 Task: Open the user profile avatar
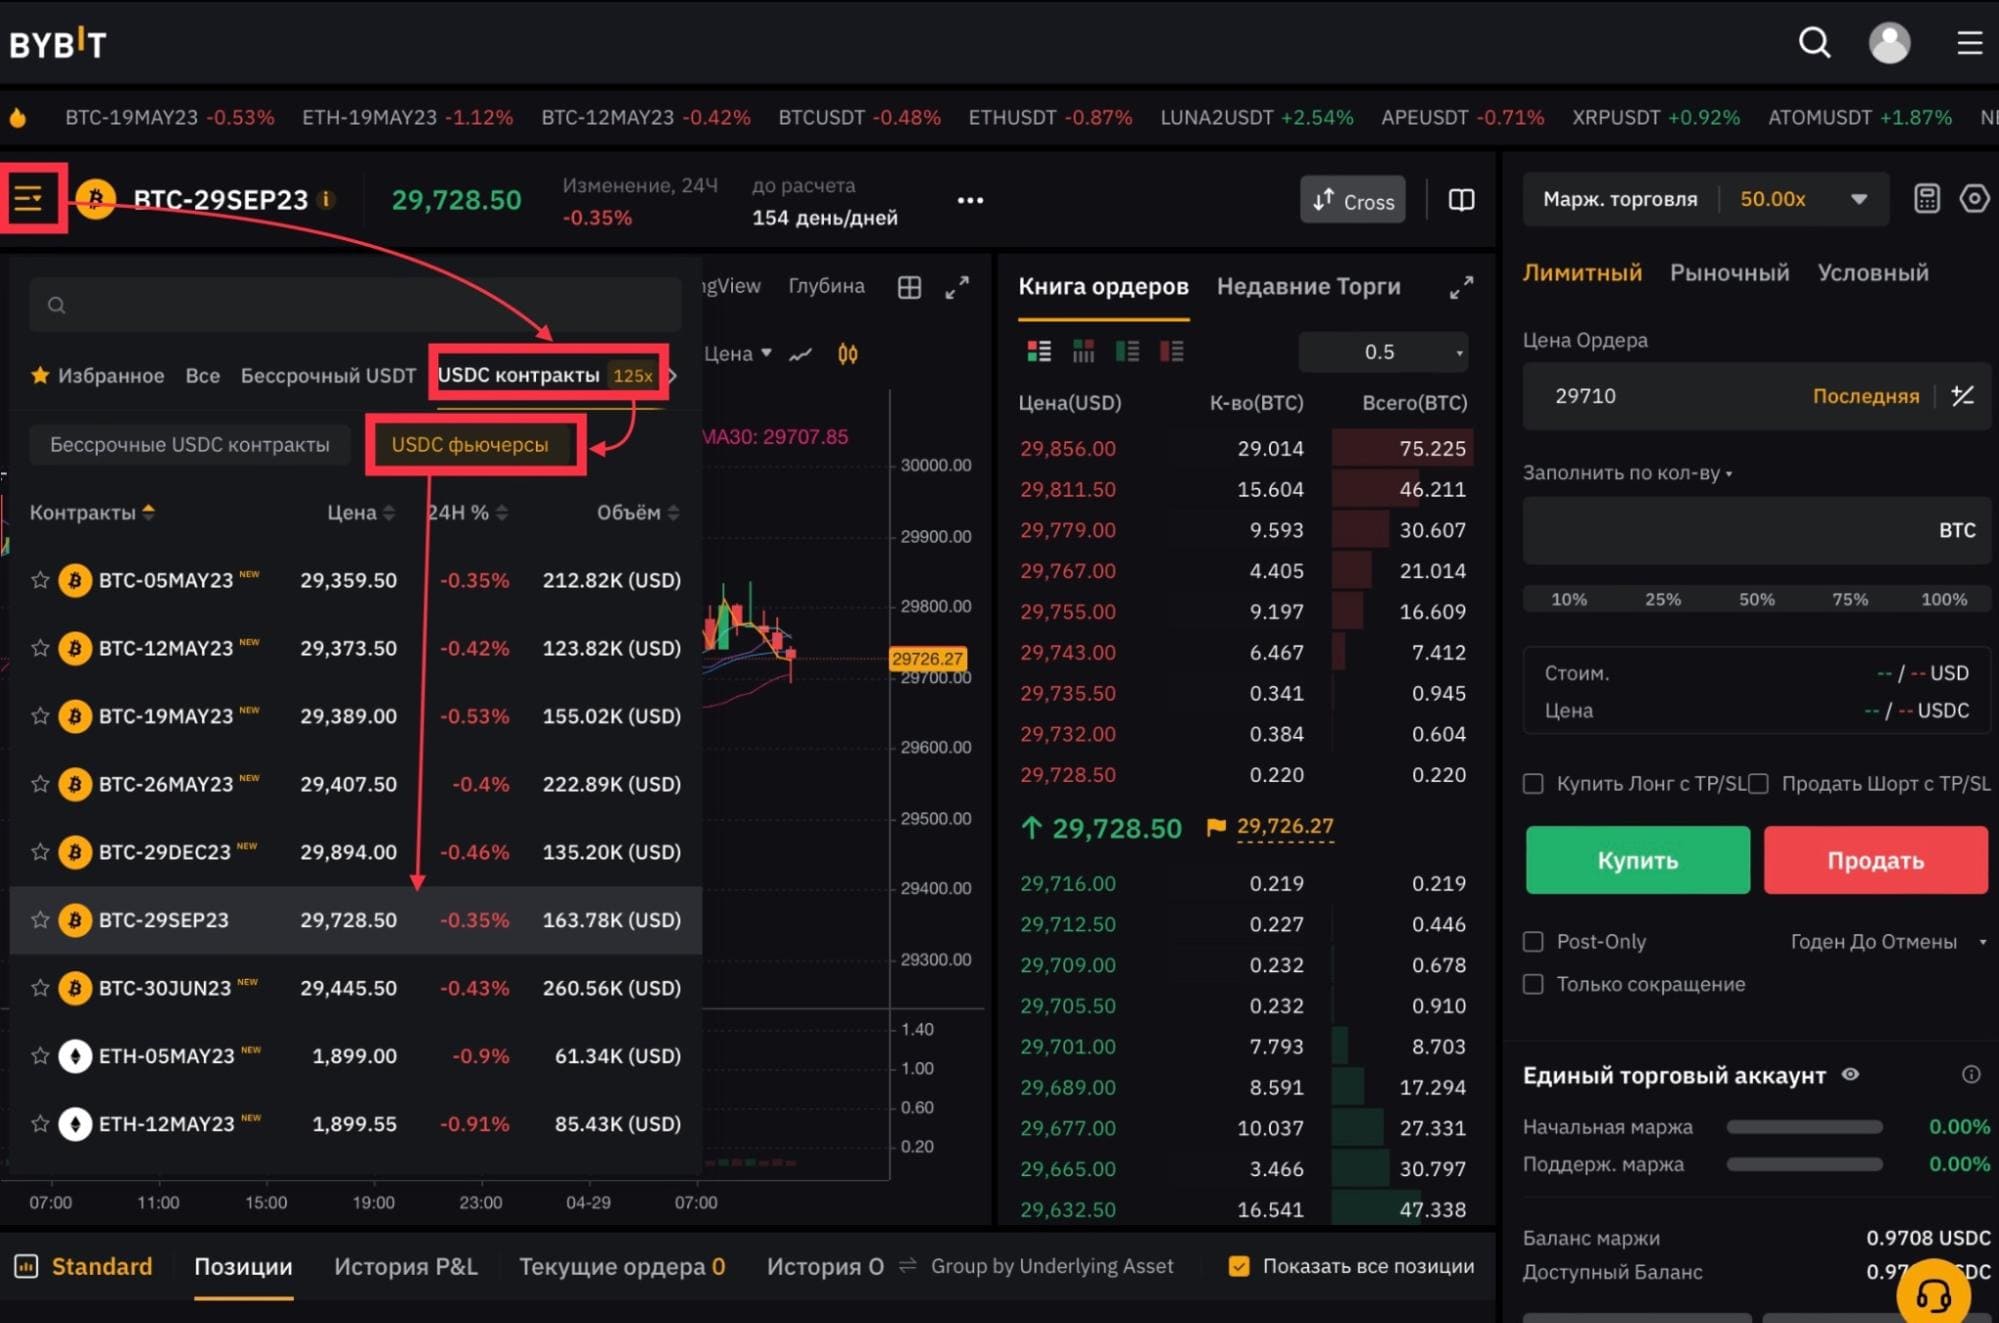(x=1889, y=43)
